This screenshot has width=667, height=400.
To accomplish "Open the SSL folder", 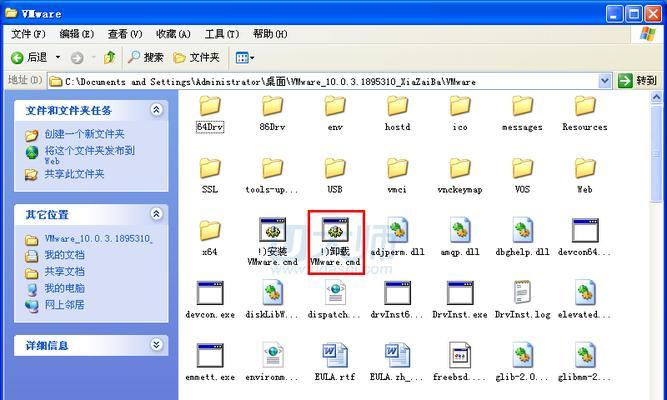I will pyautogui.click(x=210, y=176).
